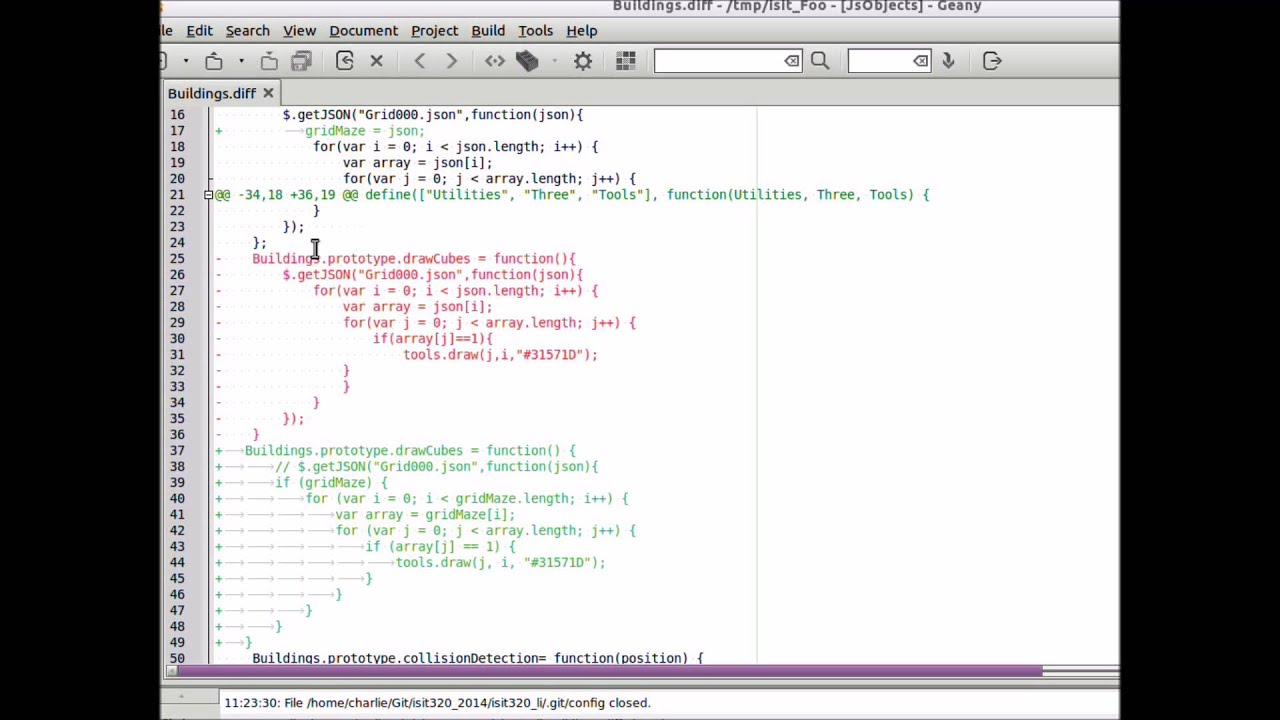Click removed line 'Buildings.prototype.drawCubes = function(){'
The height and width of the screenshot is (720, 1280).
414,259
